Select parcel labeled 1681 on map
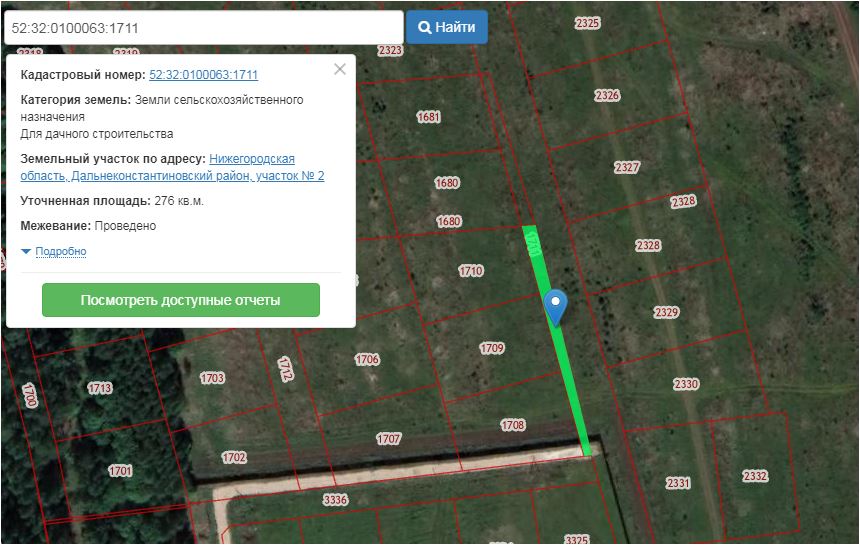The width and height of the screenshot is (860, 545). [428, 117]
